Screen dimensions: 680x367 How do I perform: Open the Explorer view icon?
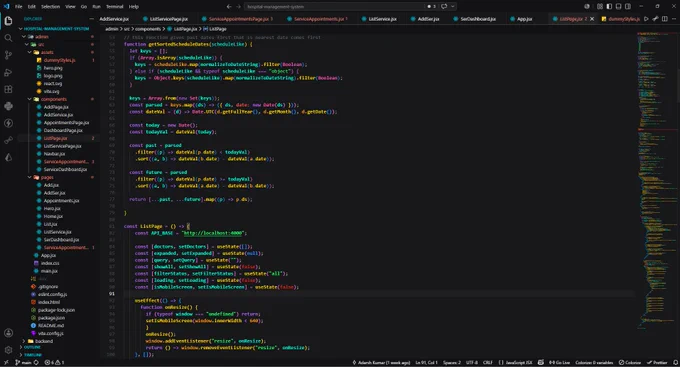coord(8,20)
